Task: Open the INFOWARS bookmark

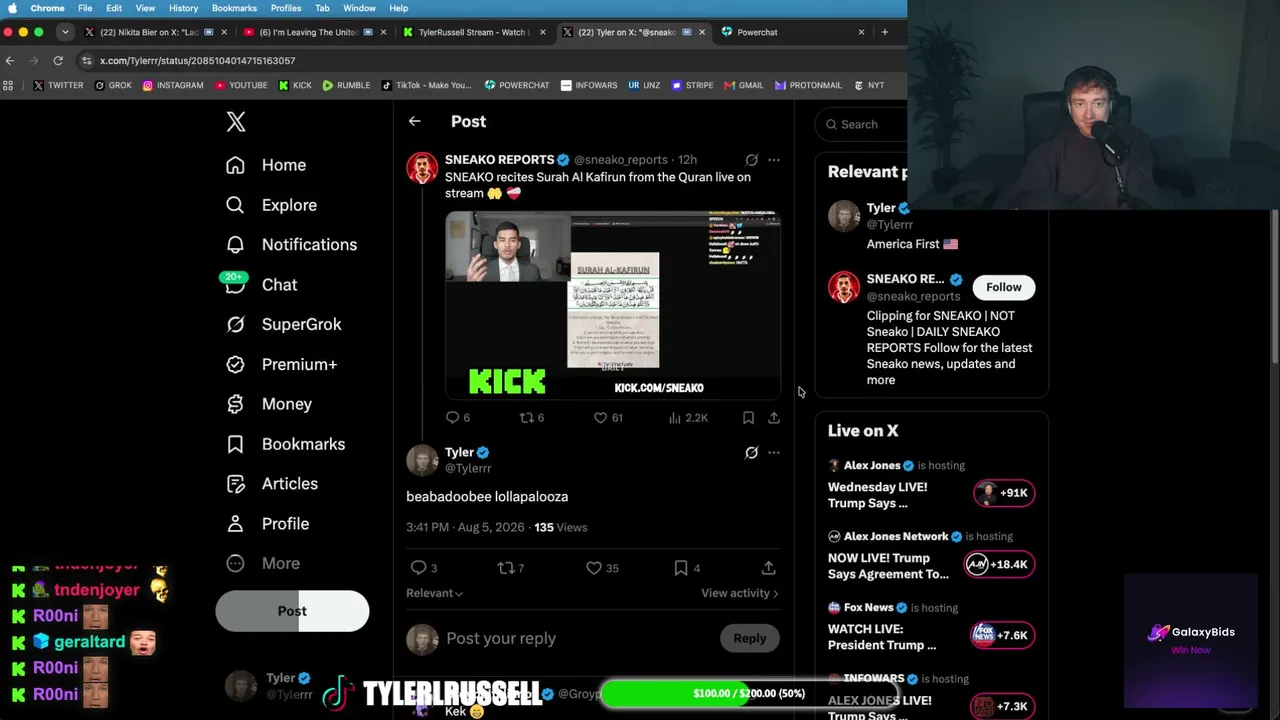Action: [x=589, y=85]
